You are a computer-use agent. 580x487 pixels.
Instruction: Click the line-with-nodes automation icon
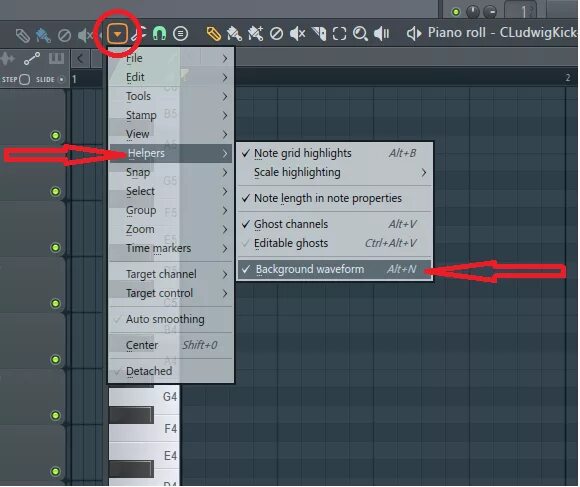[x=32, y=58]
